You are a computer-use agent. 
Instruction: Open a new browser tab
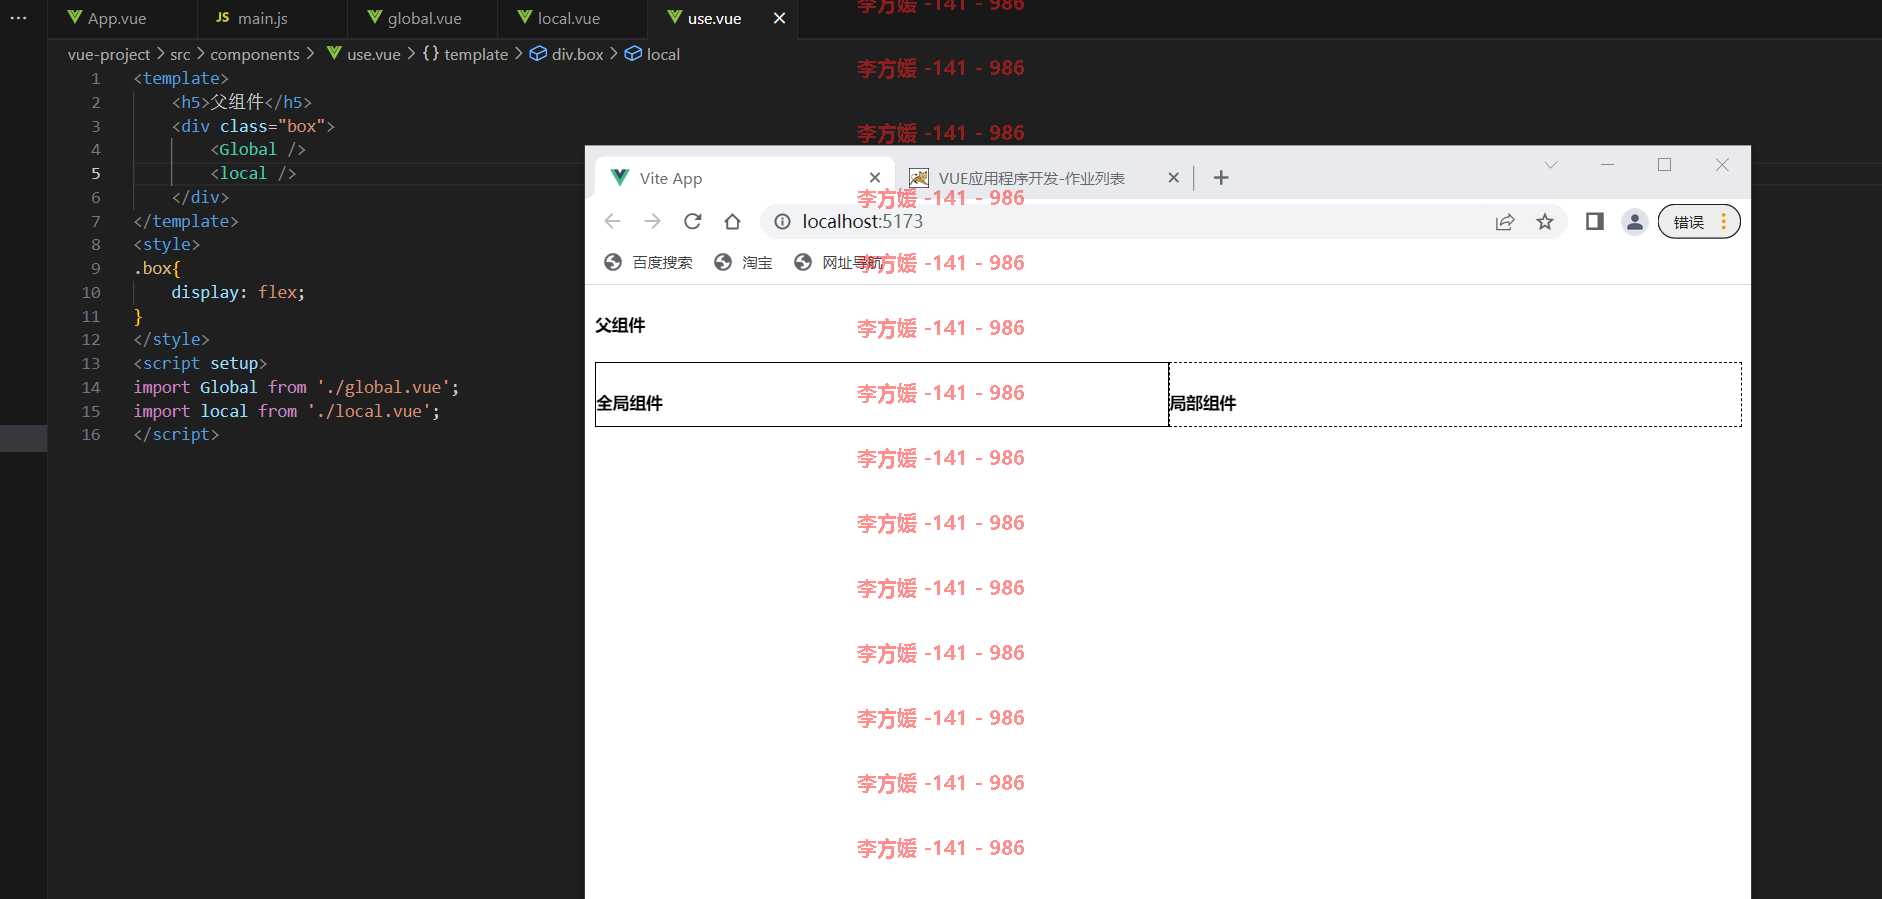[x=1221, y=178]
